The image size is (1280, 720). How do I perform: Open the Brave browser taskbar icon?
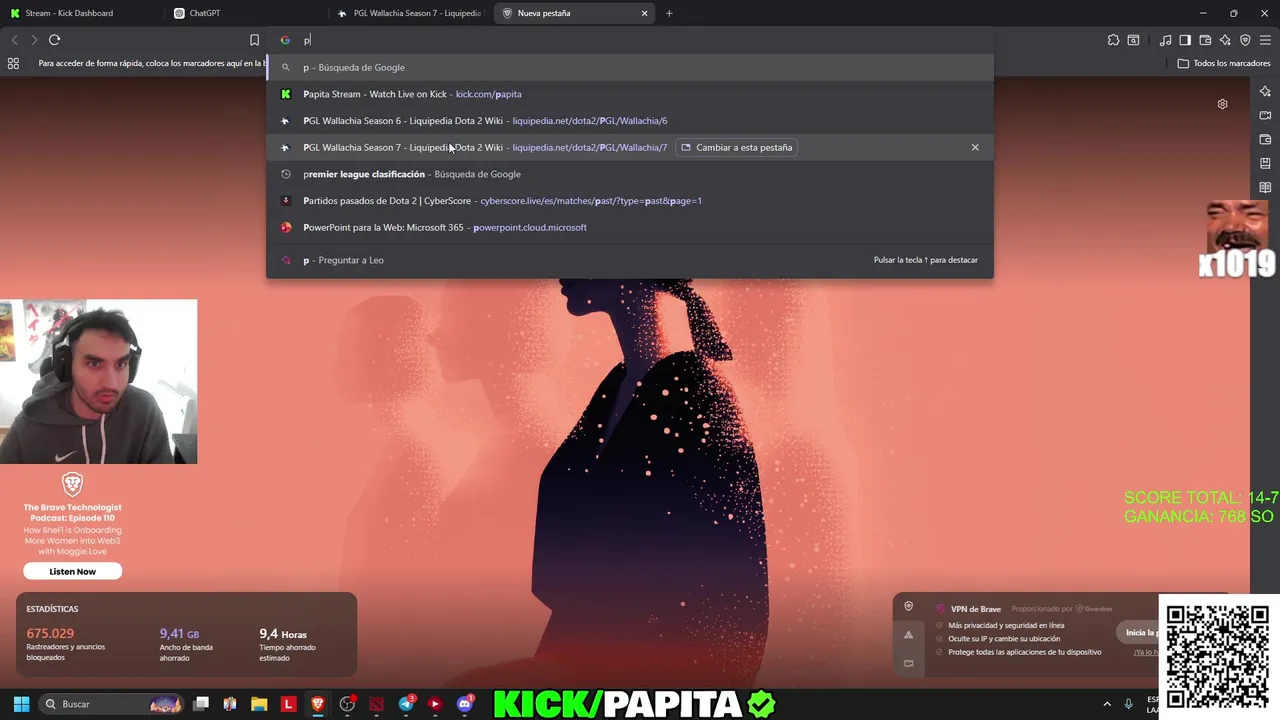coord(318,704)
